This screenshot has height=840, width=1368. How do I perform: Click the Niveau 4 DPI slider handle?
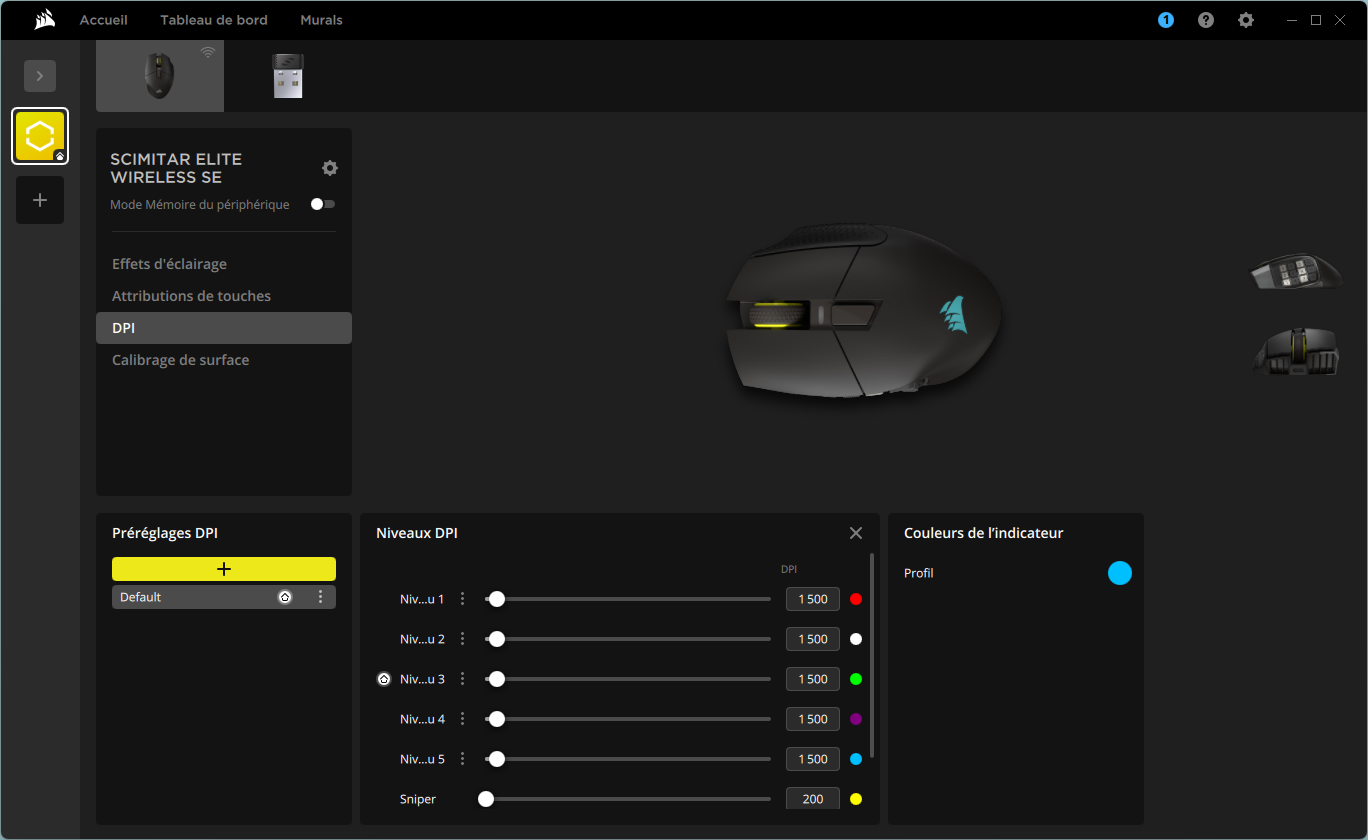[x=496, y=719]
